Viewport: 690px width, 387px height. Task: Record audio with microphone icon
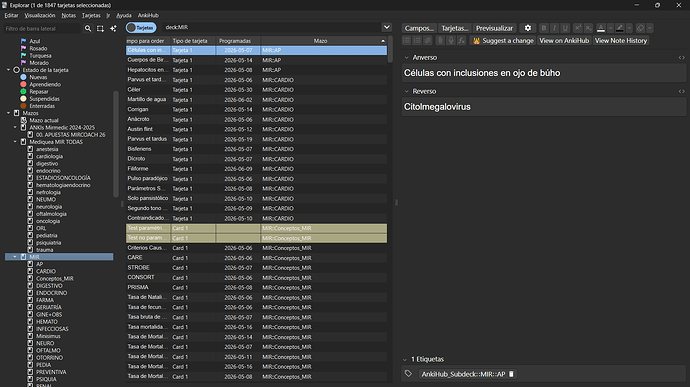(x=451, y=41)
